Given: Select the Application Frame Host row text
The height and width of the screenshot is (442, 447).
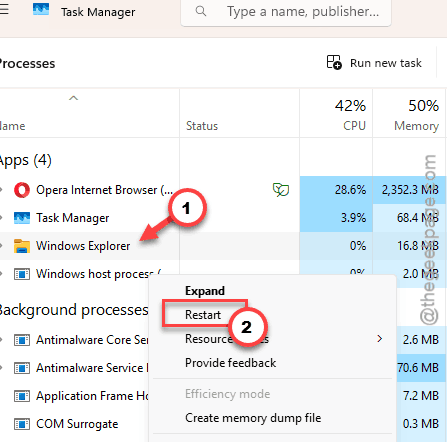Looking at the screenshot, I should tap(92, 396).
